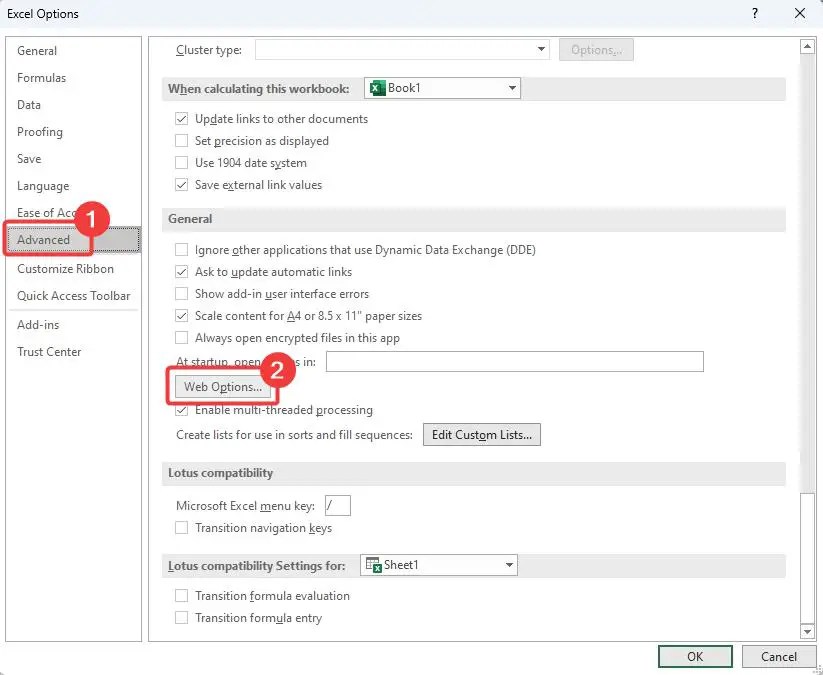This screenshot has height=675, width=823.
Task: Open the Data options category
Action: [x=29, y=104]
